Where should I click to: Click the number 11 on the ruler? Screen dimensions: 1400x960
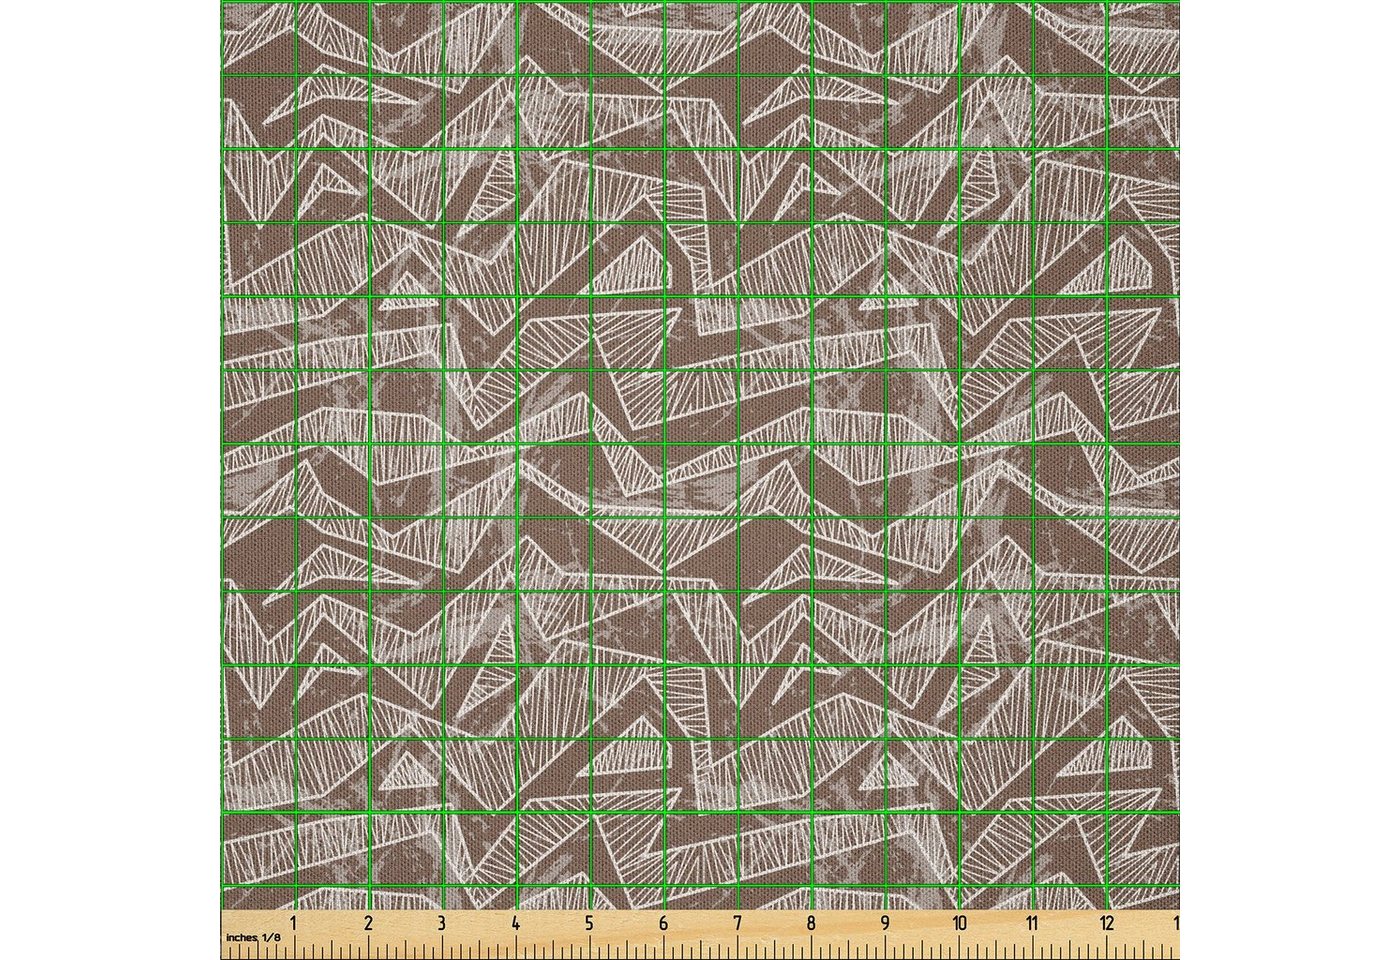click(x=1033, y=922)
